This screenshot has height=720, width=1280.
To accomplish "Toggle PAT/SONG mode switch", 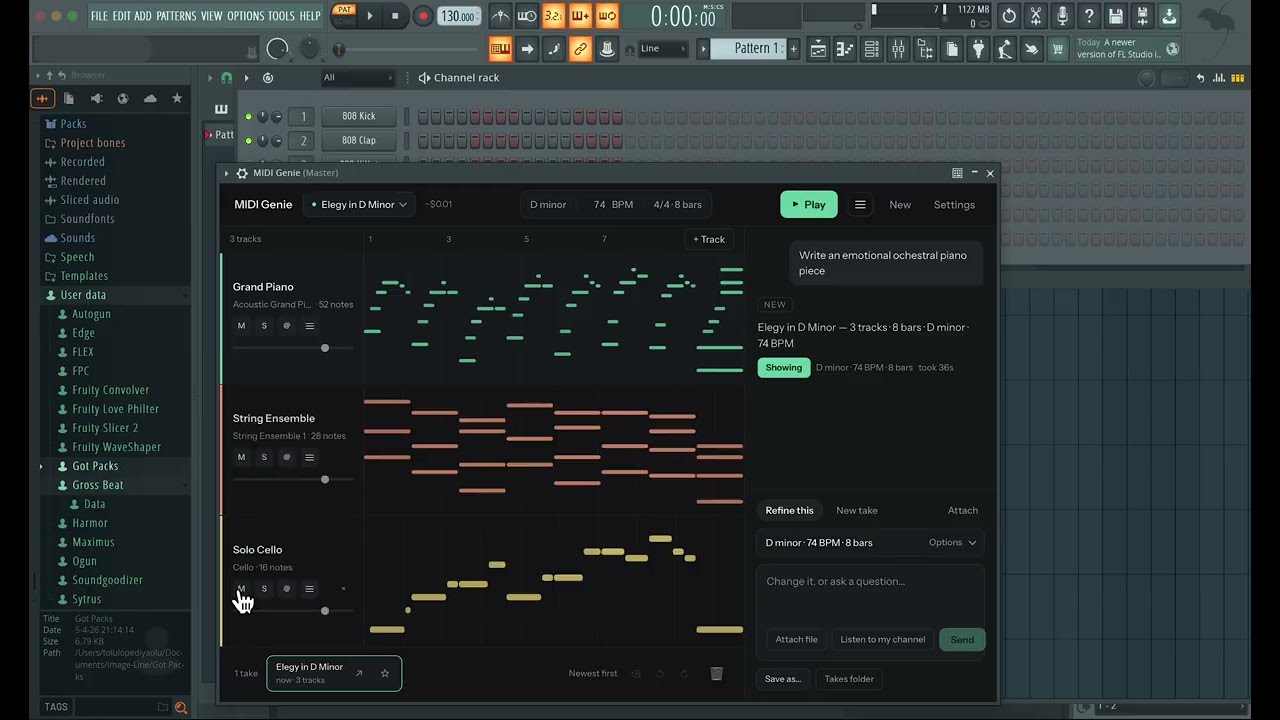I will point(344,16).
